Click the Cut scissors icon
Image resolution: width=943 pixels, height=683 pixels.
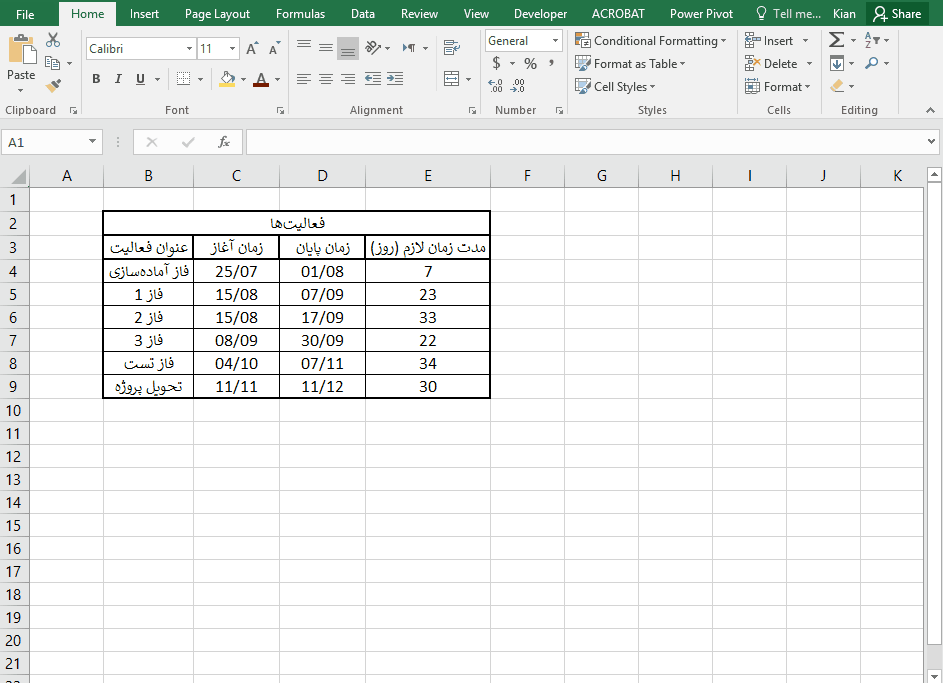pos(53,40)
